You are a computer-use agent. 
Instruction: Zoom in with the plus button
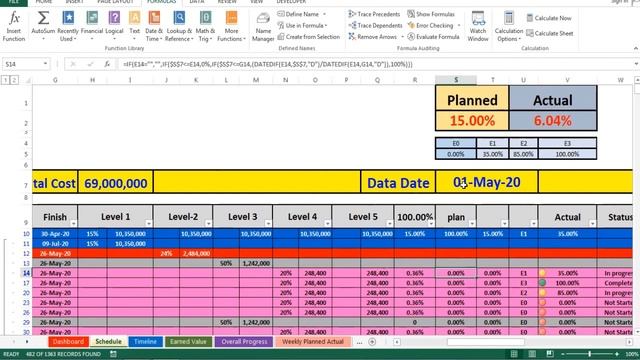click(617, 354)
